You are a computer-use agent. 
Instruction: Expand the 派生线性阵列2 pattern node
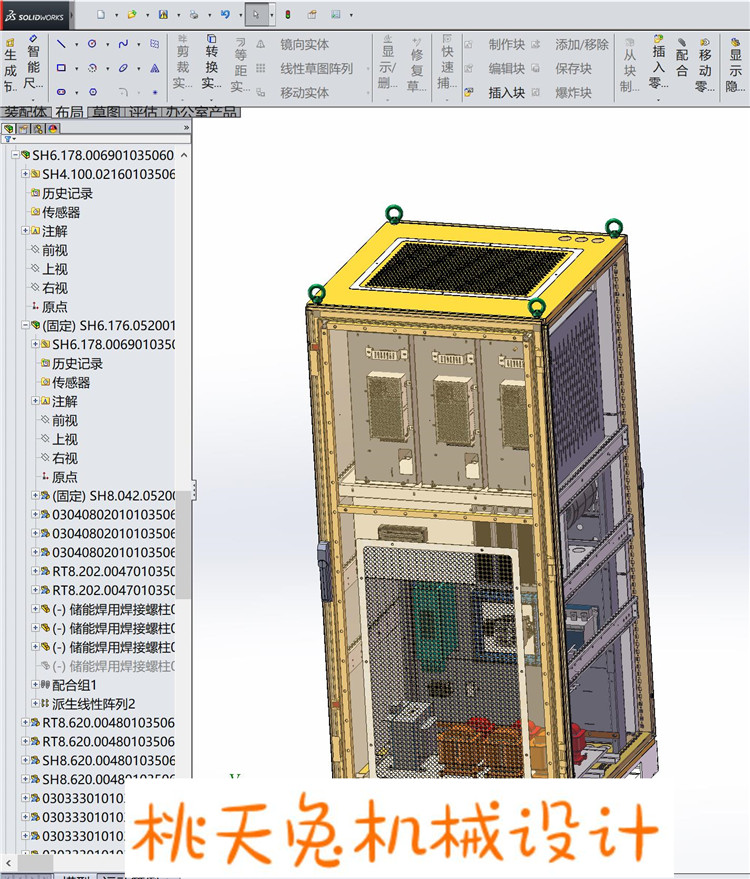point(35,703)
